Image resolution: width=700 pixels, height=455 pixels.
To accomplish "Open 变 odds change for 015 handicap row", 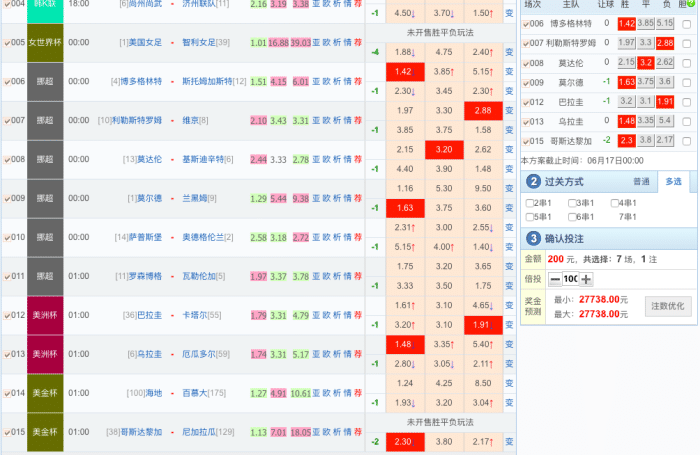I will 509,442.
